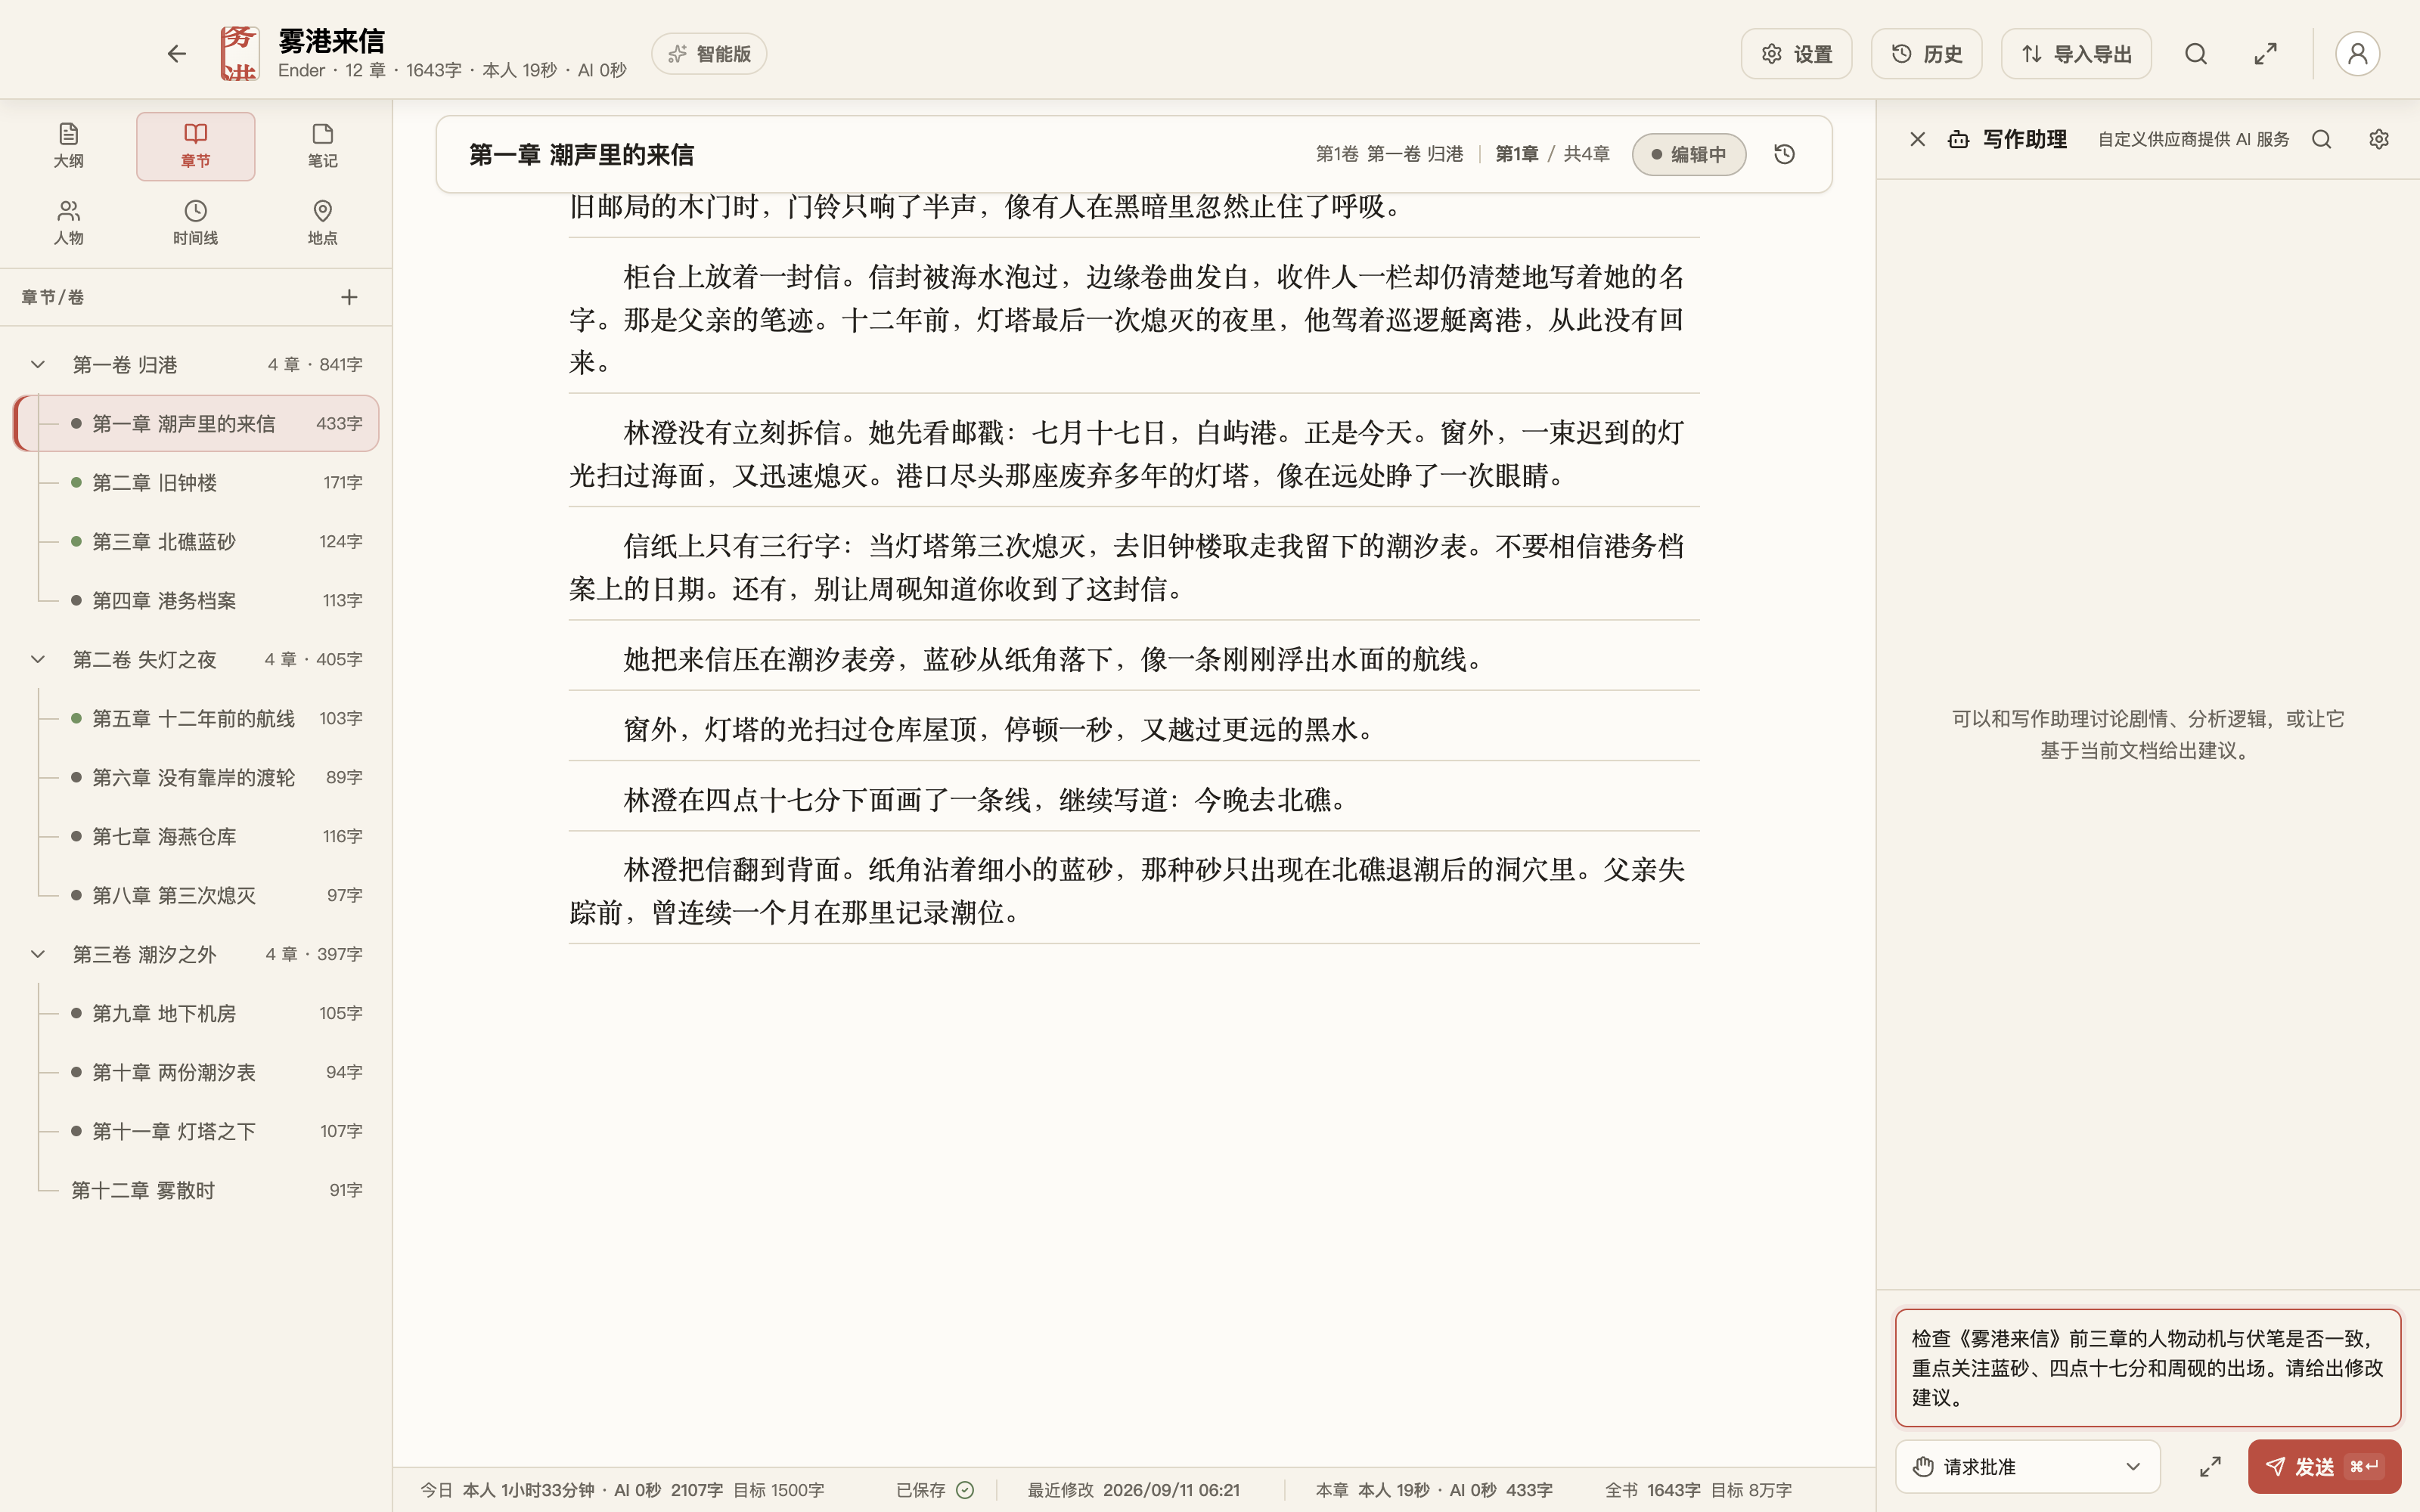Collapse the 第一卷 归港 volume
Viewport: 2420px width, 1512px height.
click(x=38, y=365)
